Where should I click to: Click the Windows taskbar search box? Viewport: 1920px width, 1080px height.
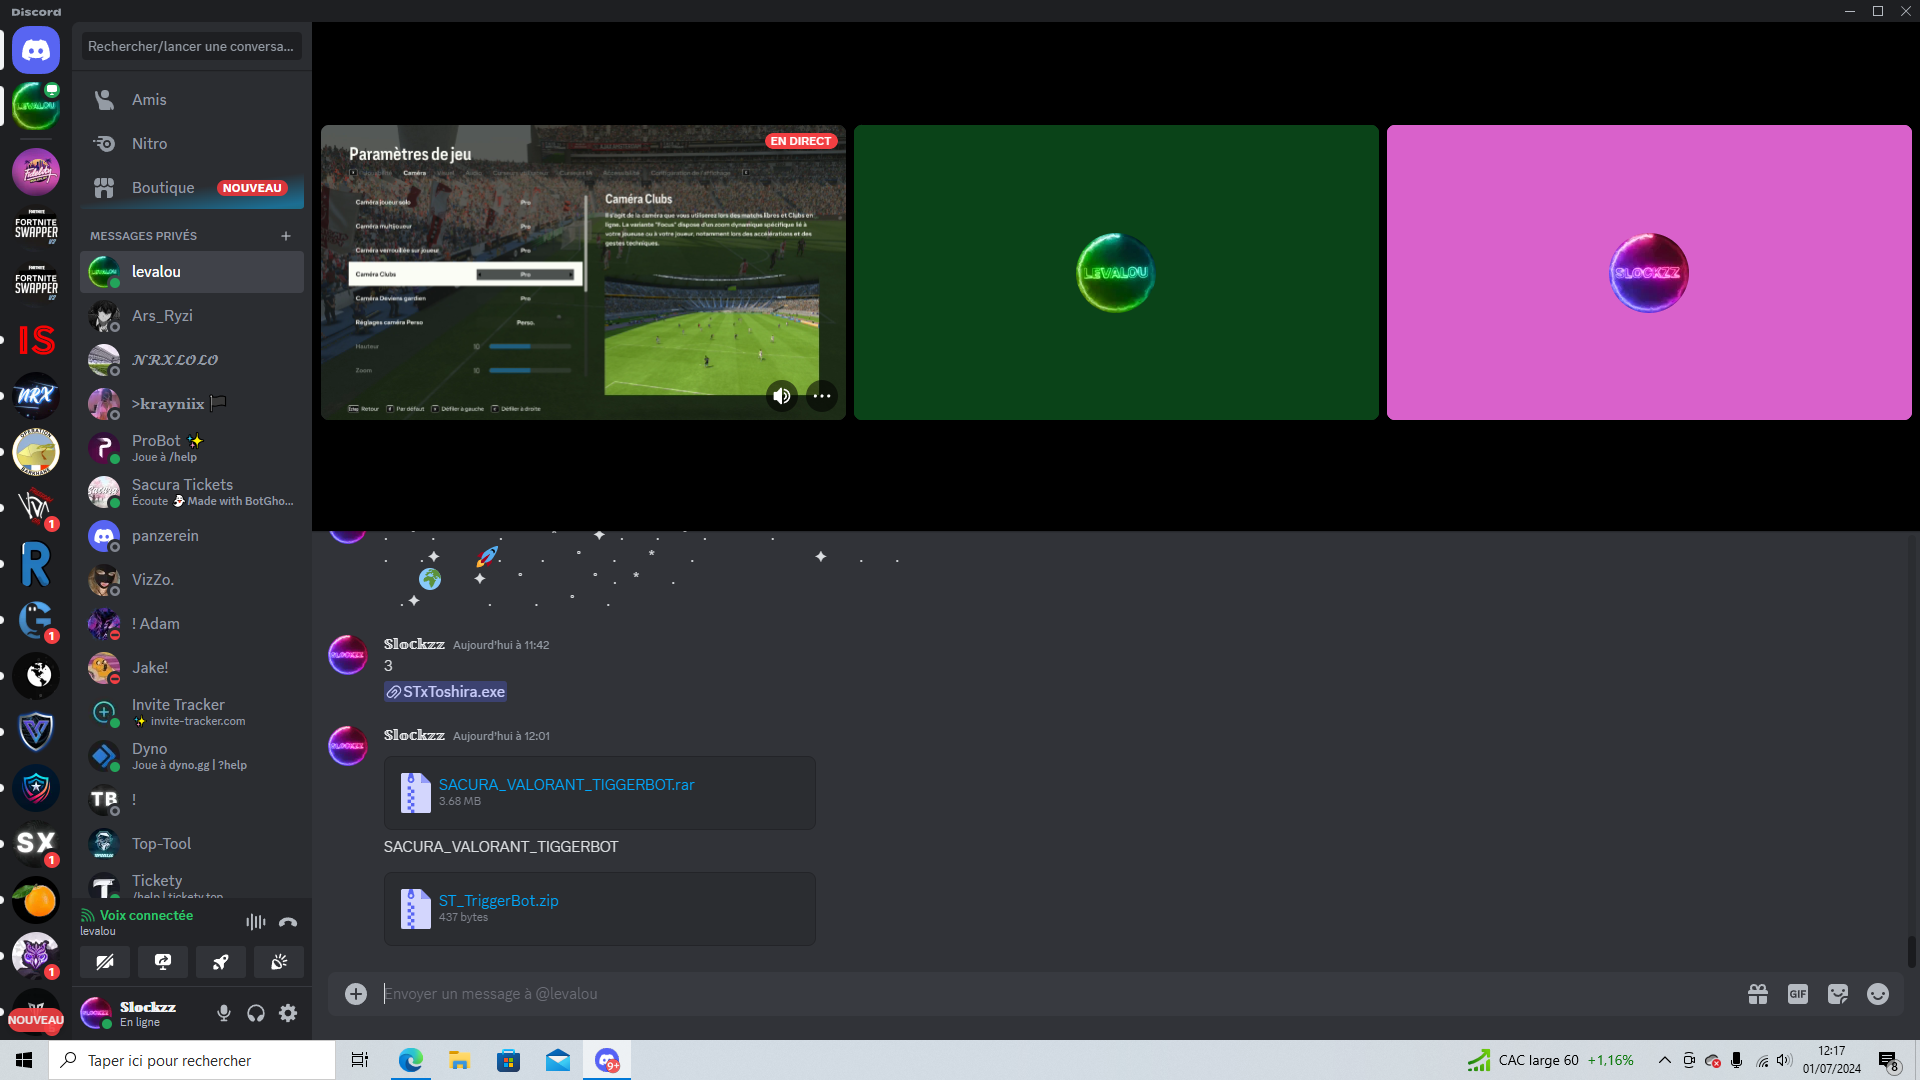pyautogui.click(x=192, y=1060)
